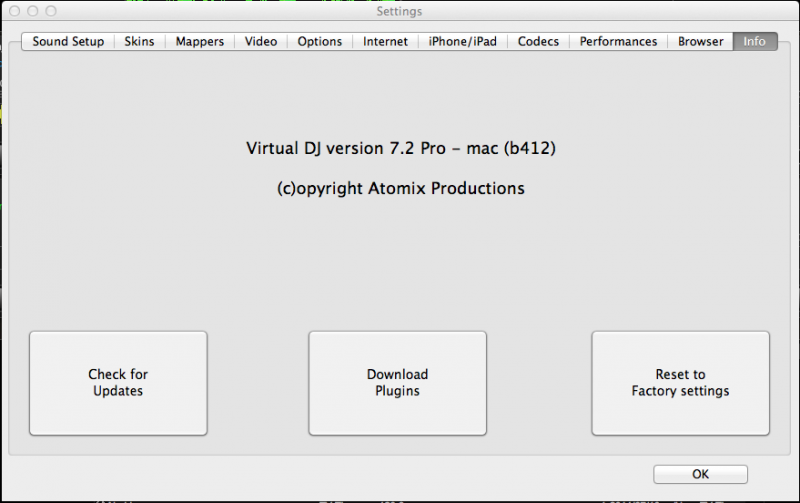Click the Virtual DJ version 7.2 text
This screenshot has width=800, height=503.
click(x=401, y=148)
